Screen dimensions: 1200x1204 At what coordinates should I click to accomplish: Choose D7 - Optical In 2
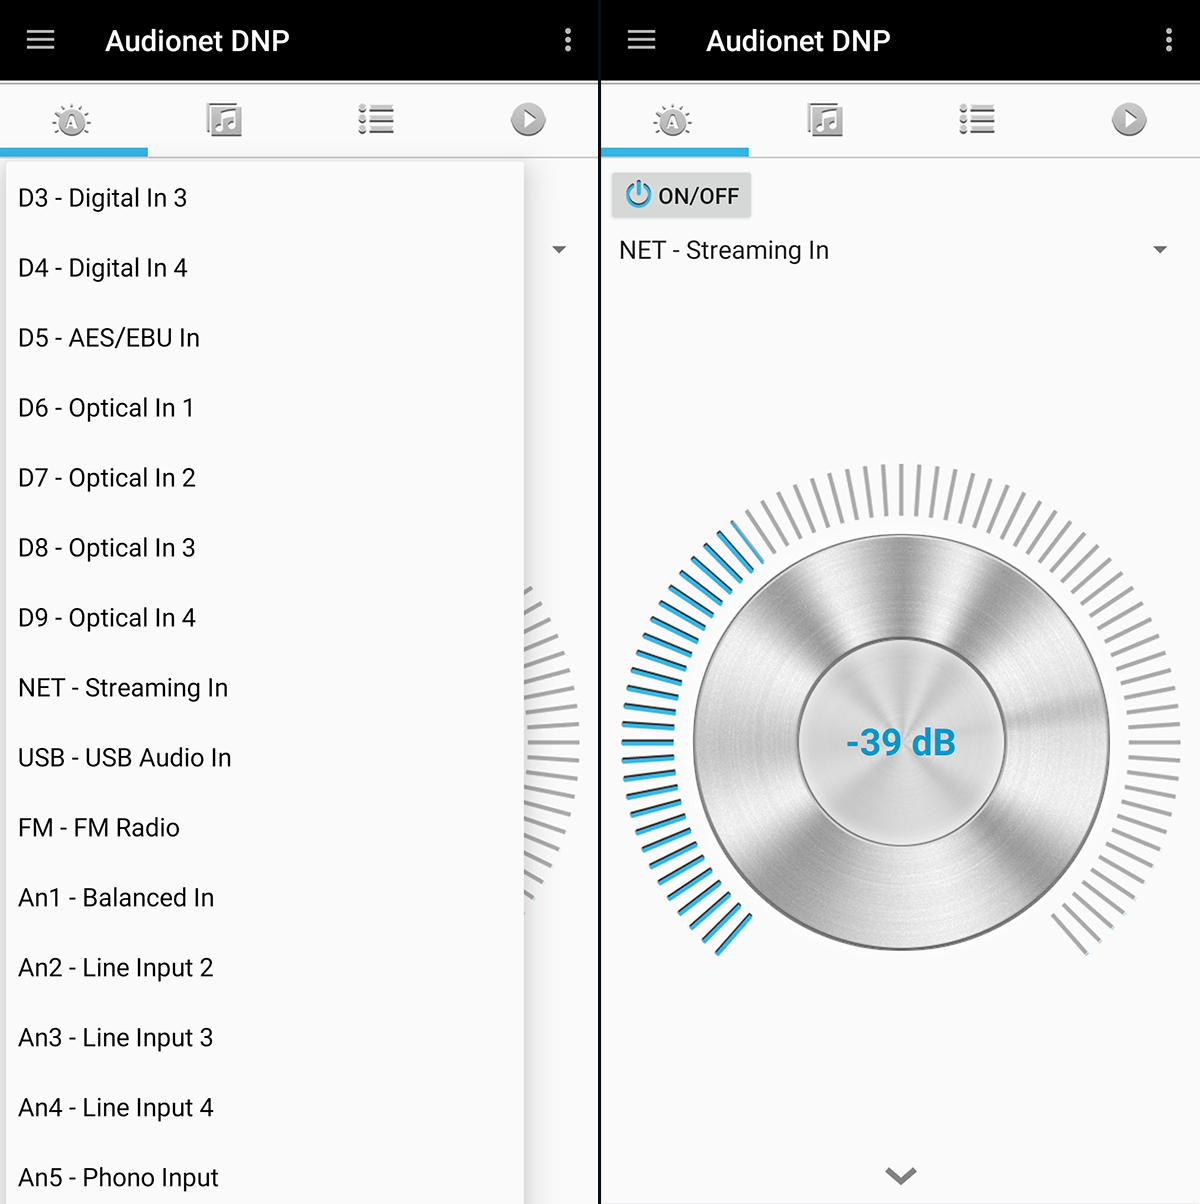(x=265, y=478)
